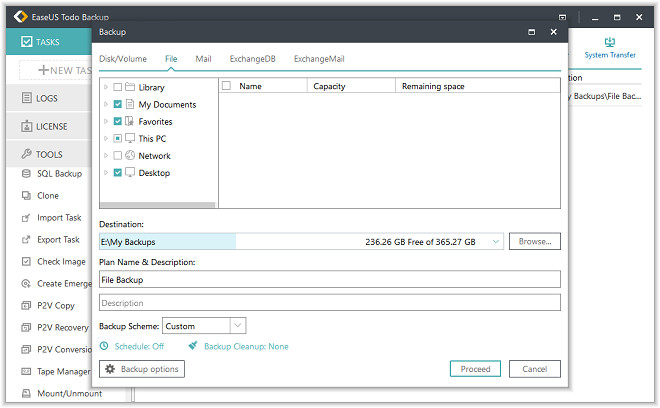Select the File tab
This screenshot has width=660, height=408.
pyautogui.click(x=171, y=59)
